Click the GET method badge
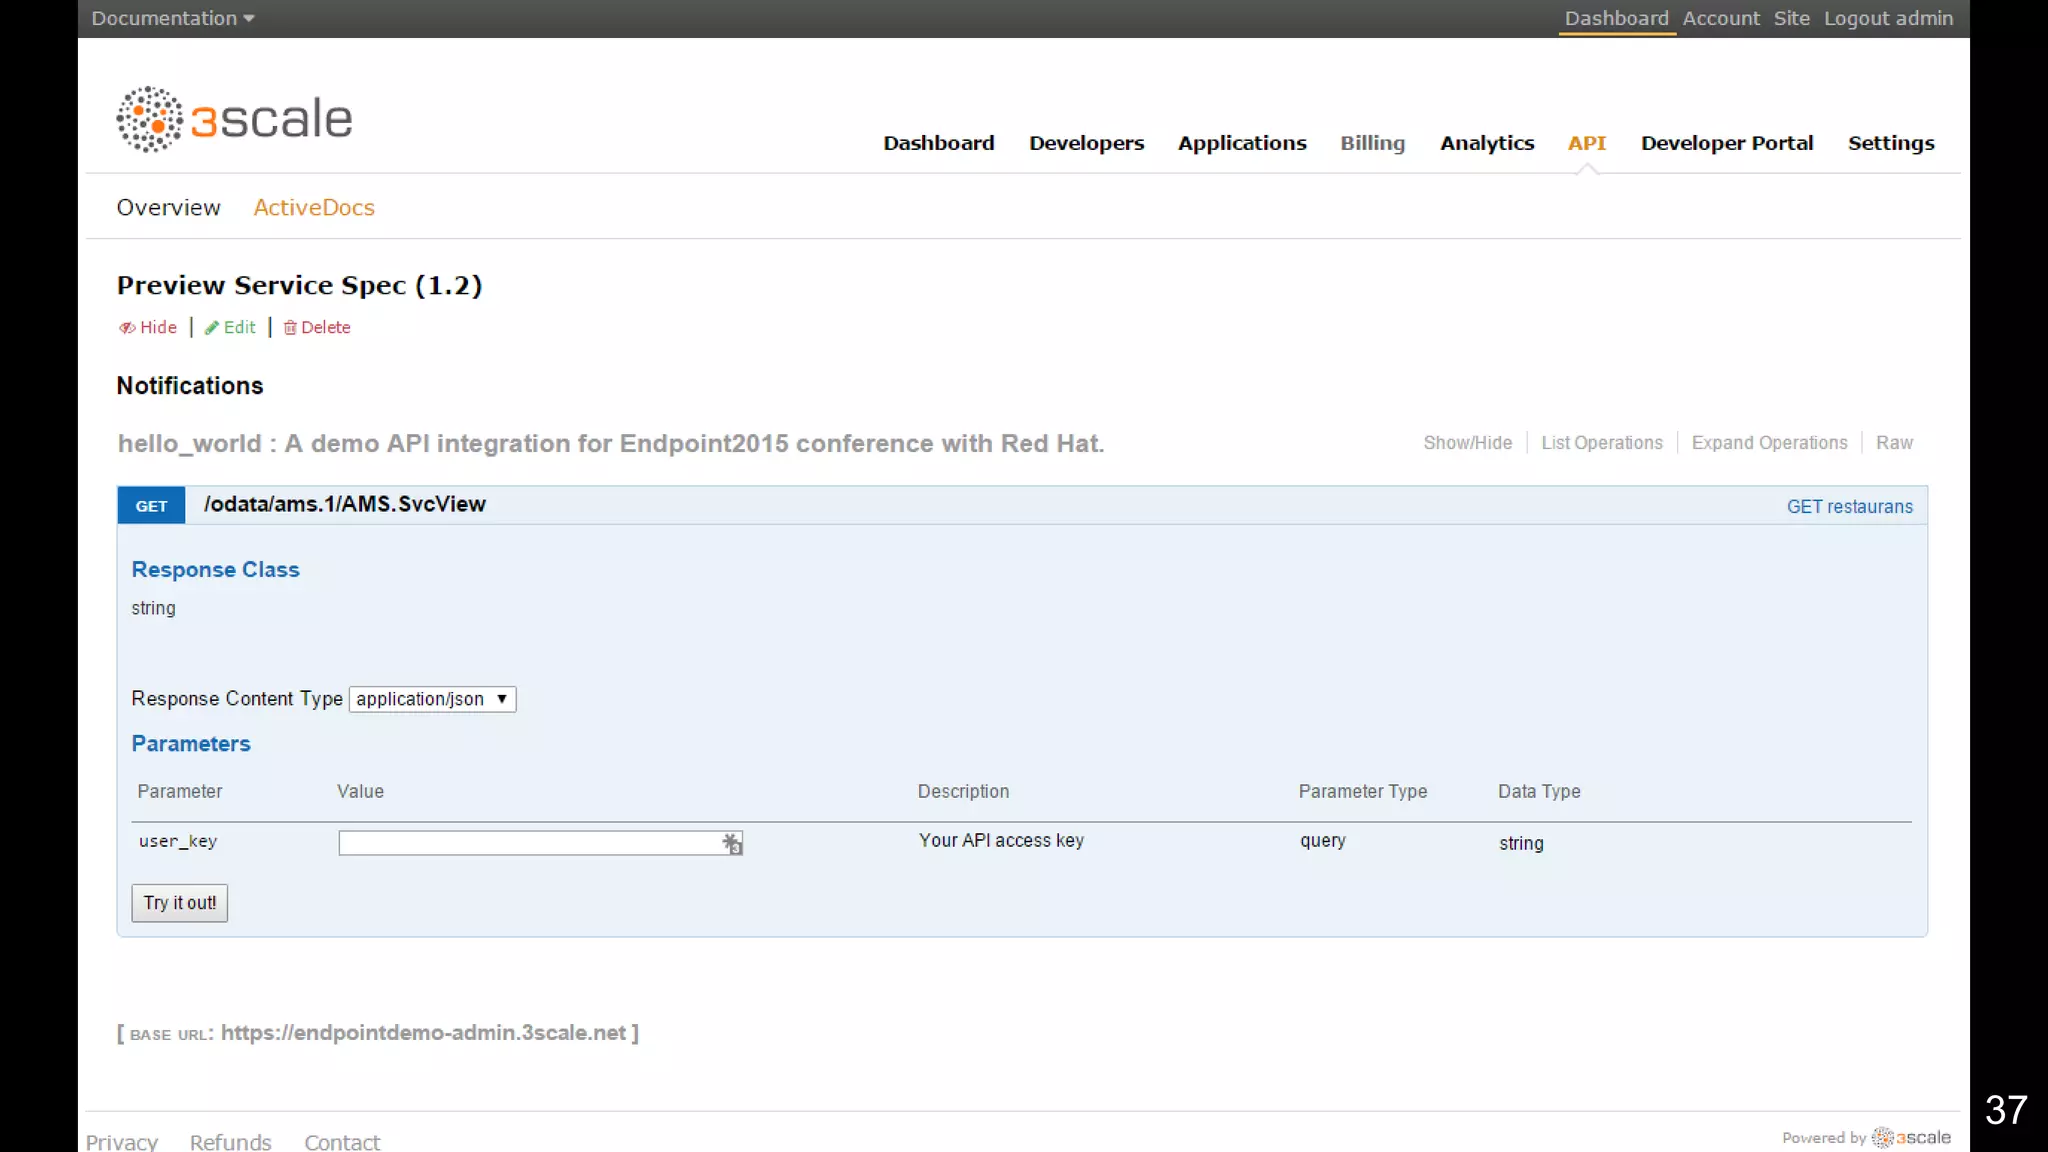This screenshot has width=2048, height=1152. tap(151, 506)
